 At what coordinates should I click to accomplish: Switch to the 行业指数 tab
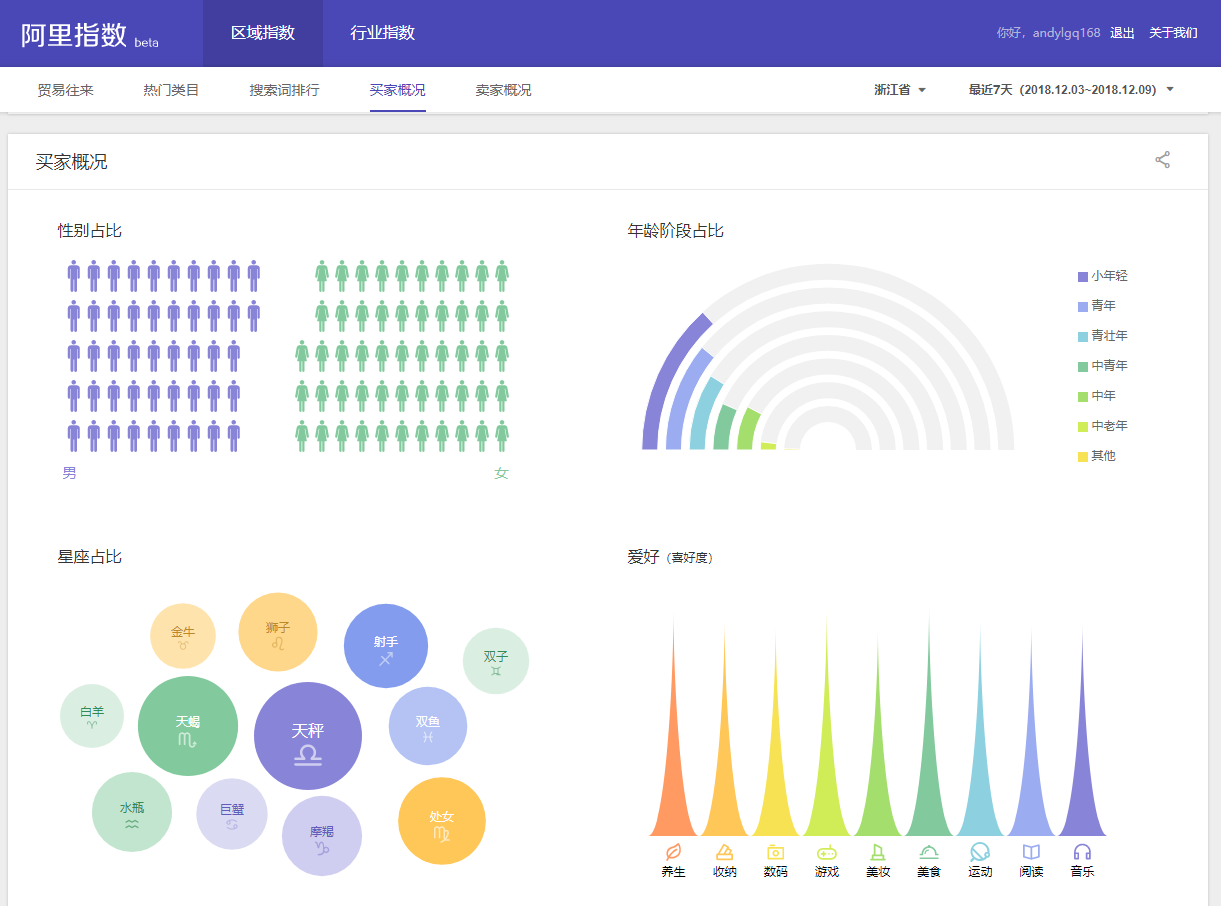pyautogui.click(x=382, y=33)
